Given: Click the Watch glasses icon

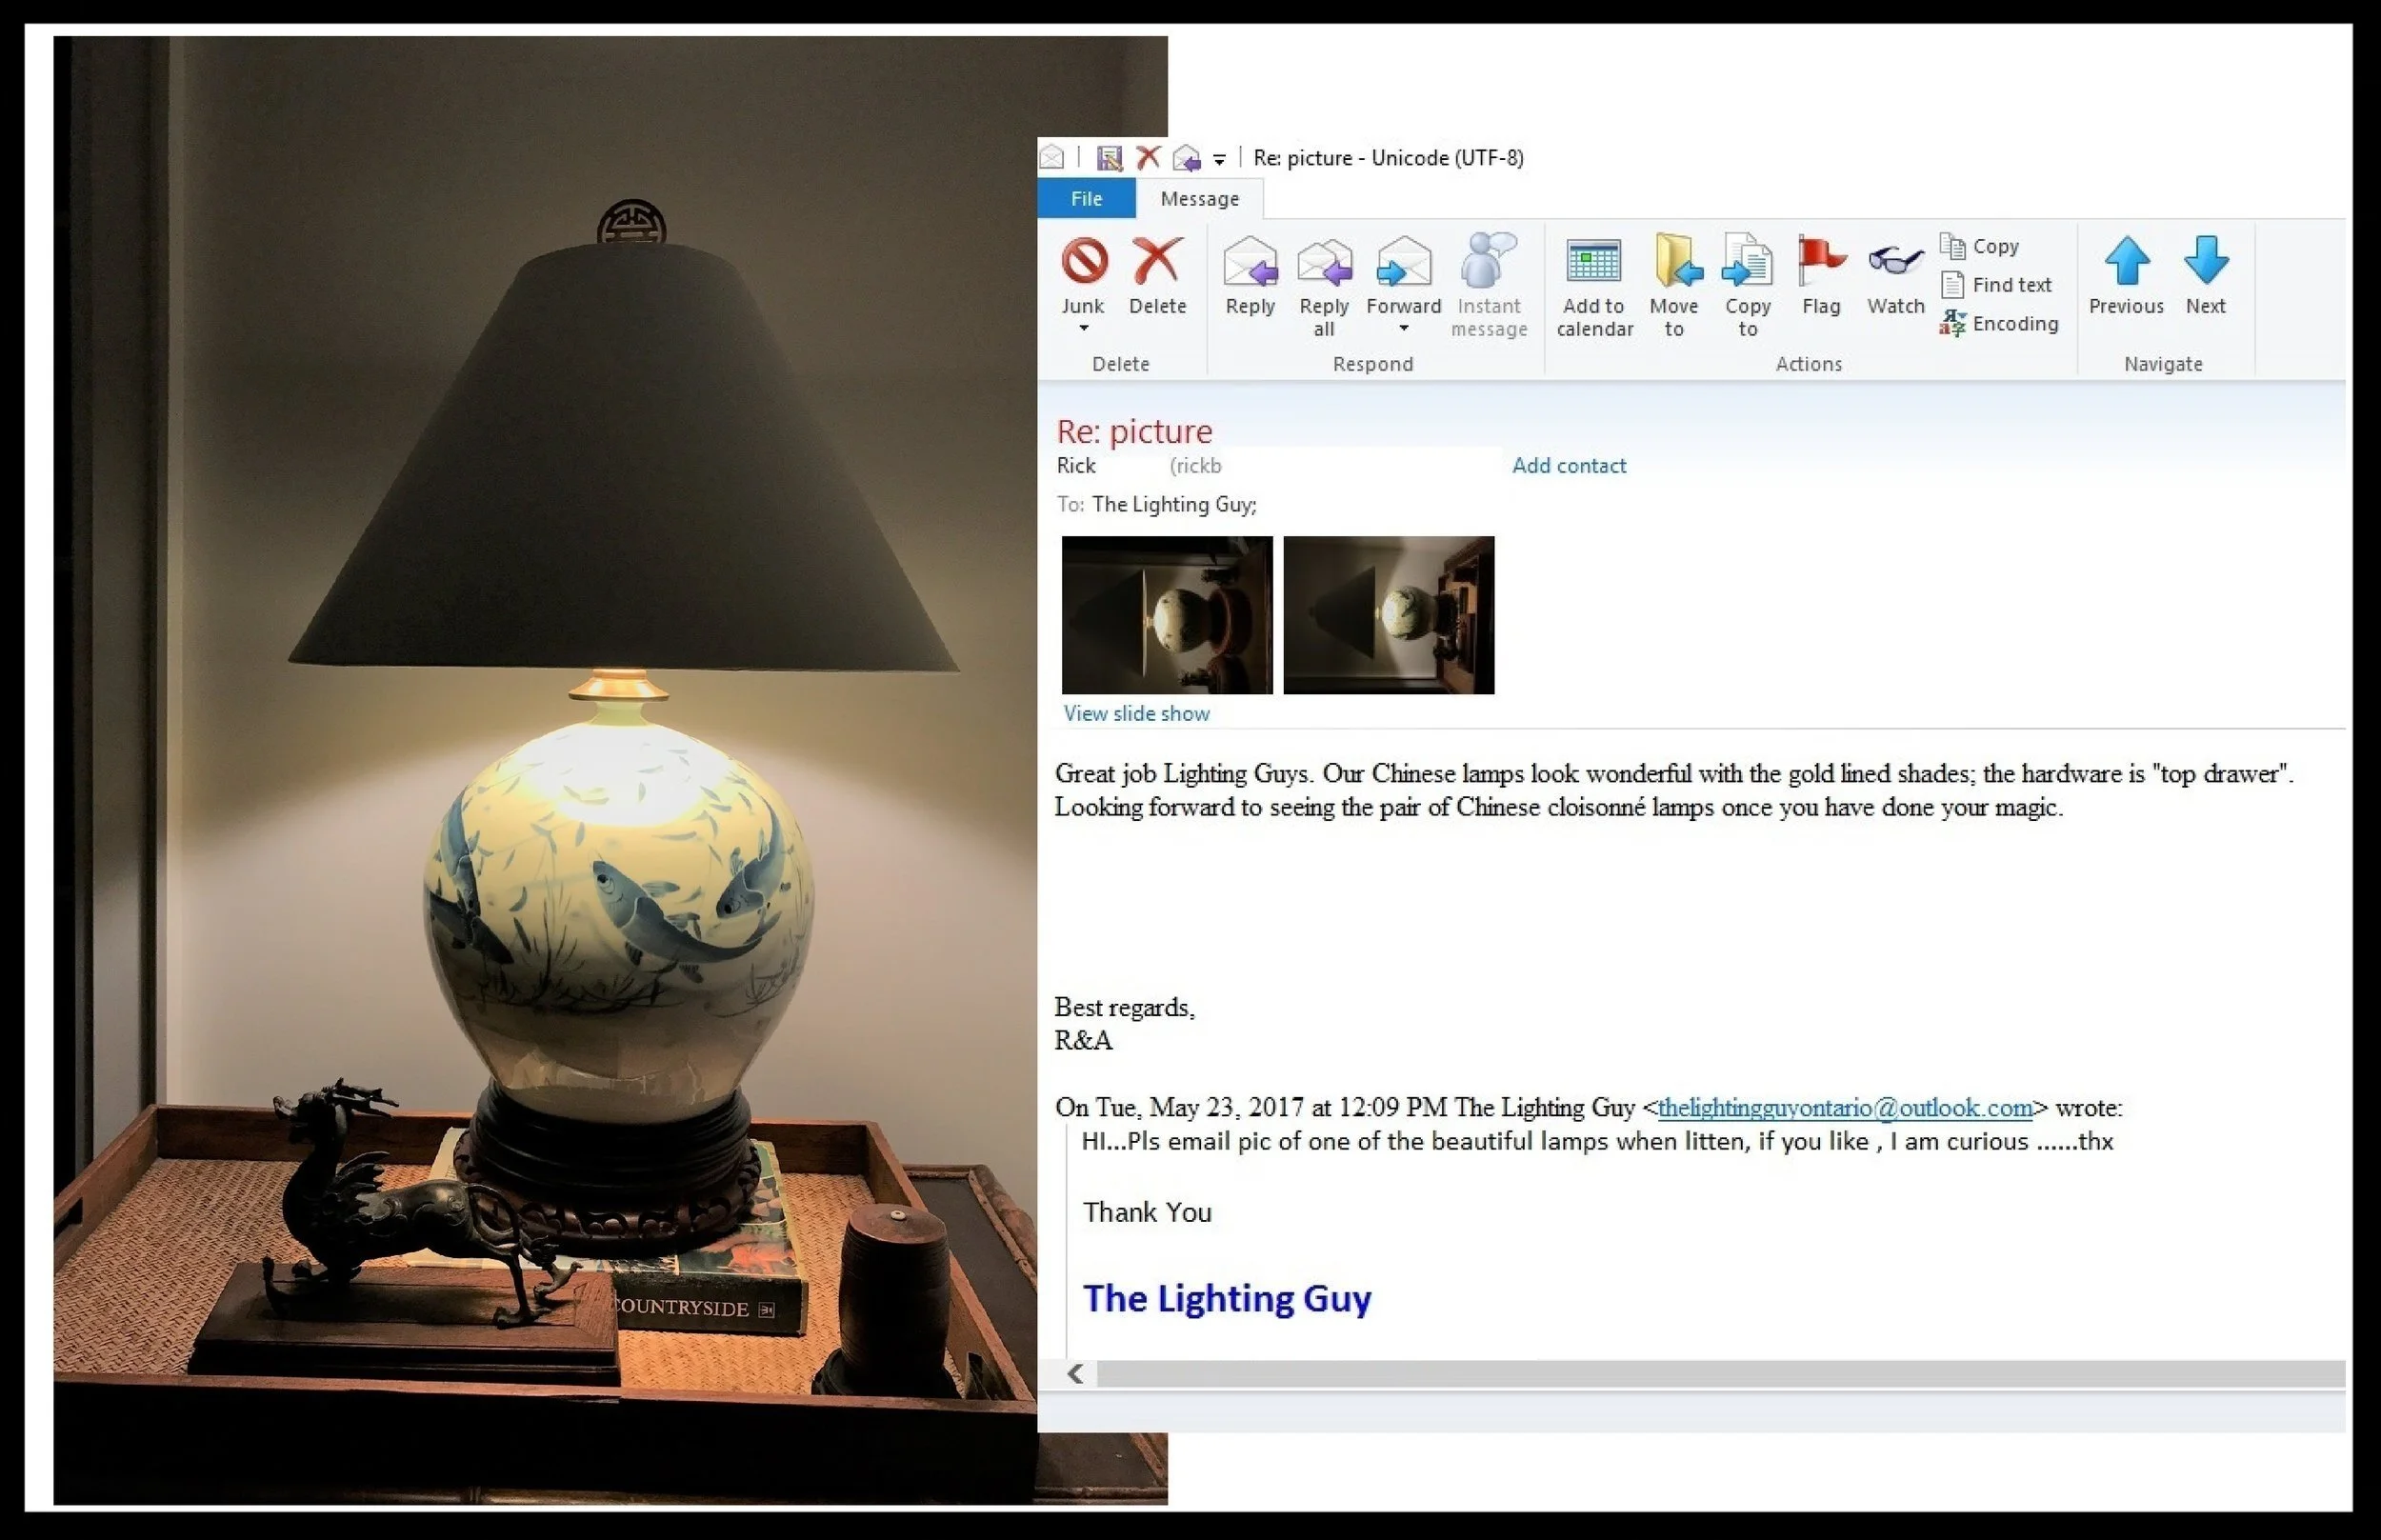Looking at the screenshot, I should [1895, 262].
